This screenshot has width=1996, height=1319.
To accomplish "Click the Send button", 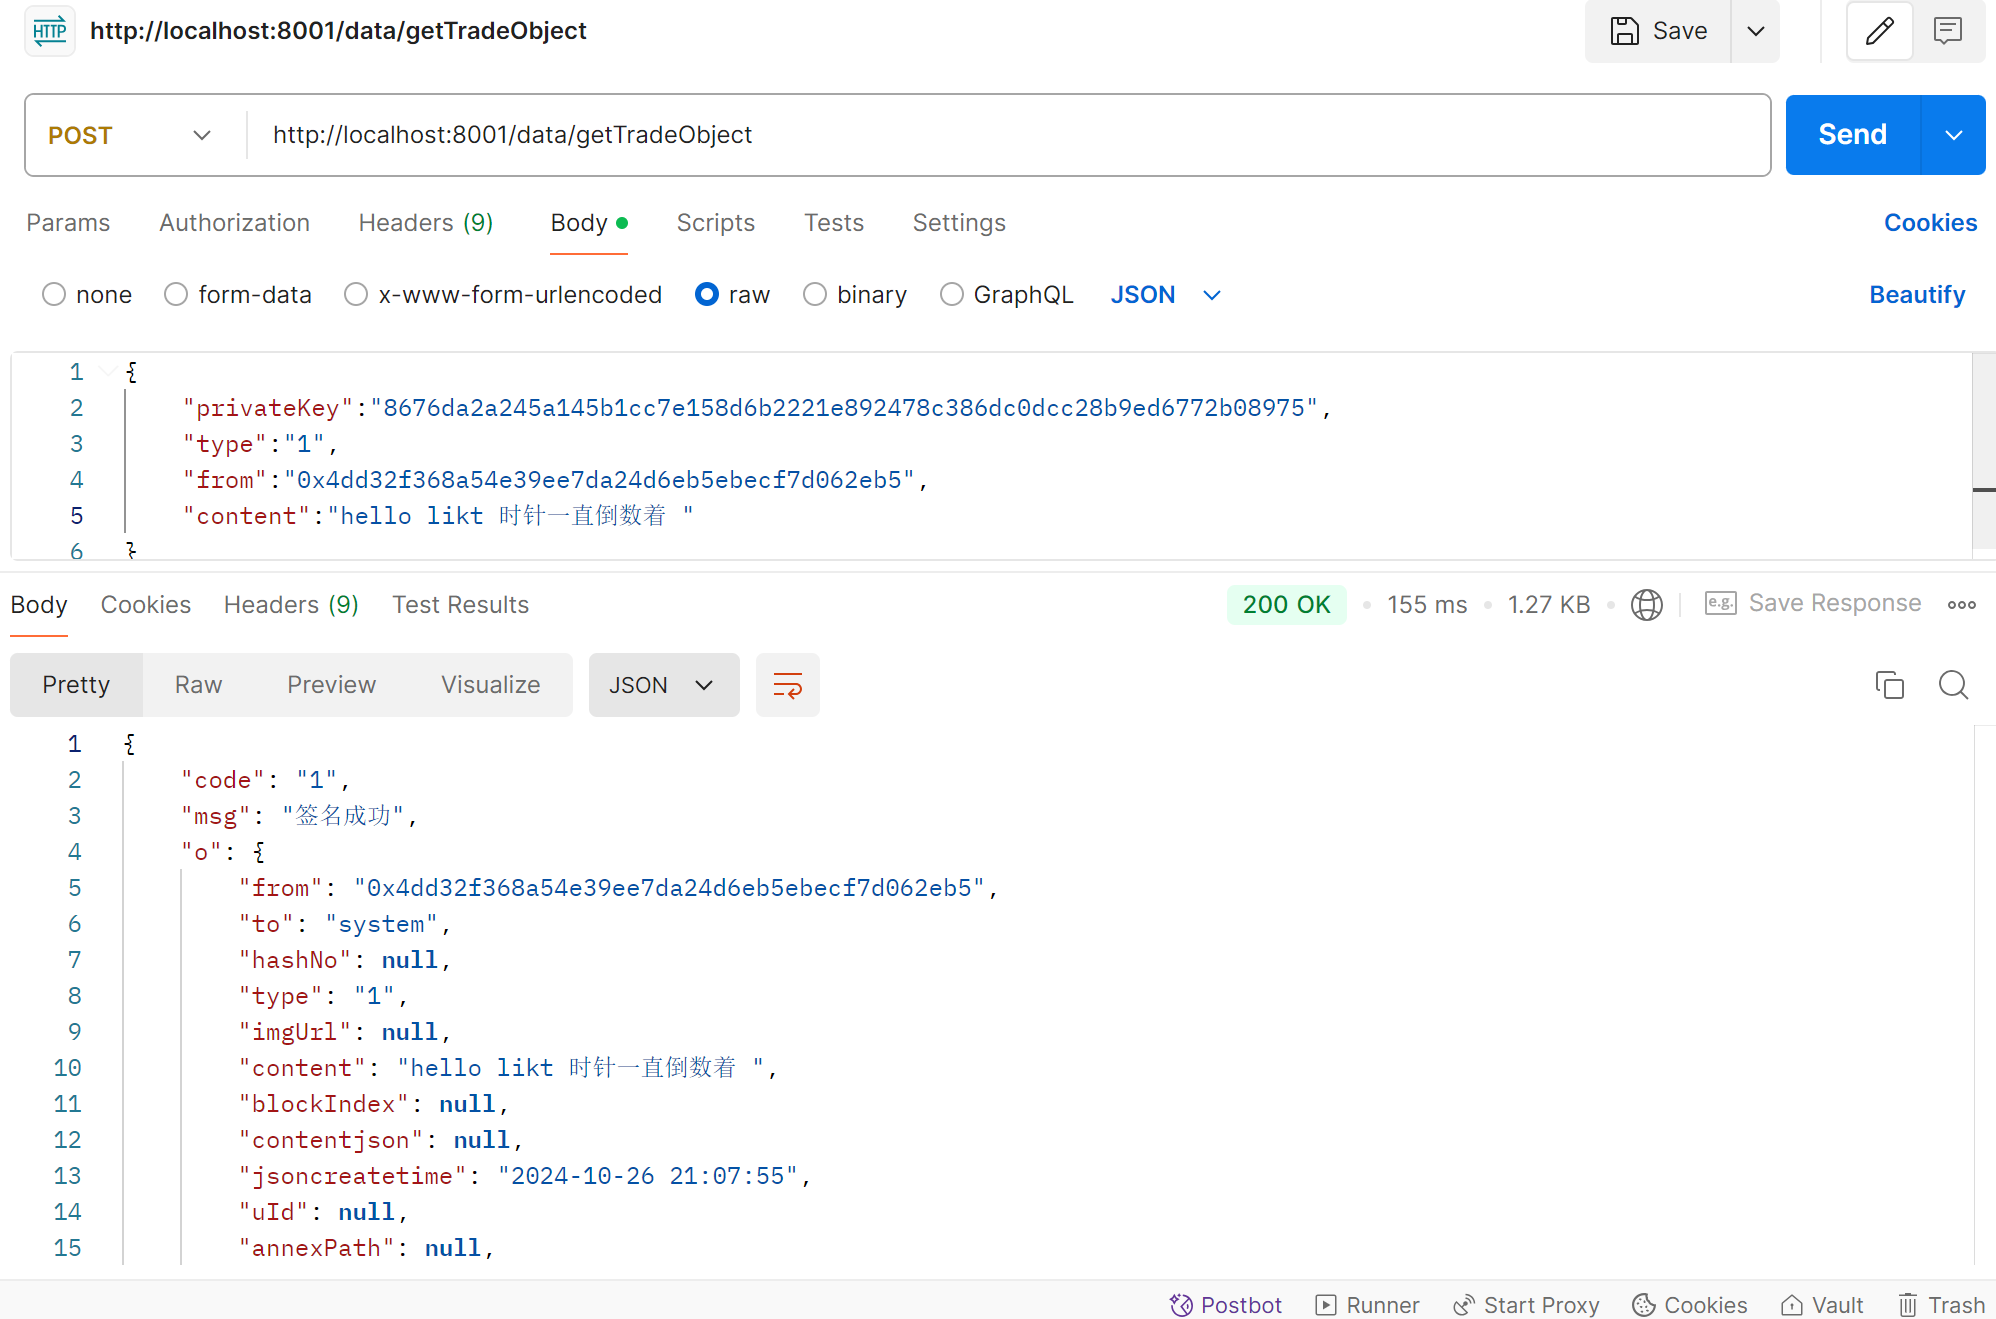I will [1852, 135].
